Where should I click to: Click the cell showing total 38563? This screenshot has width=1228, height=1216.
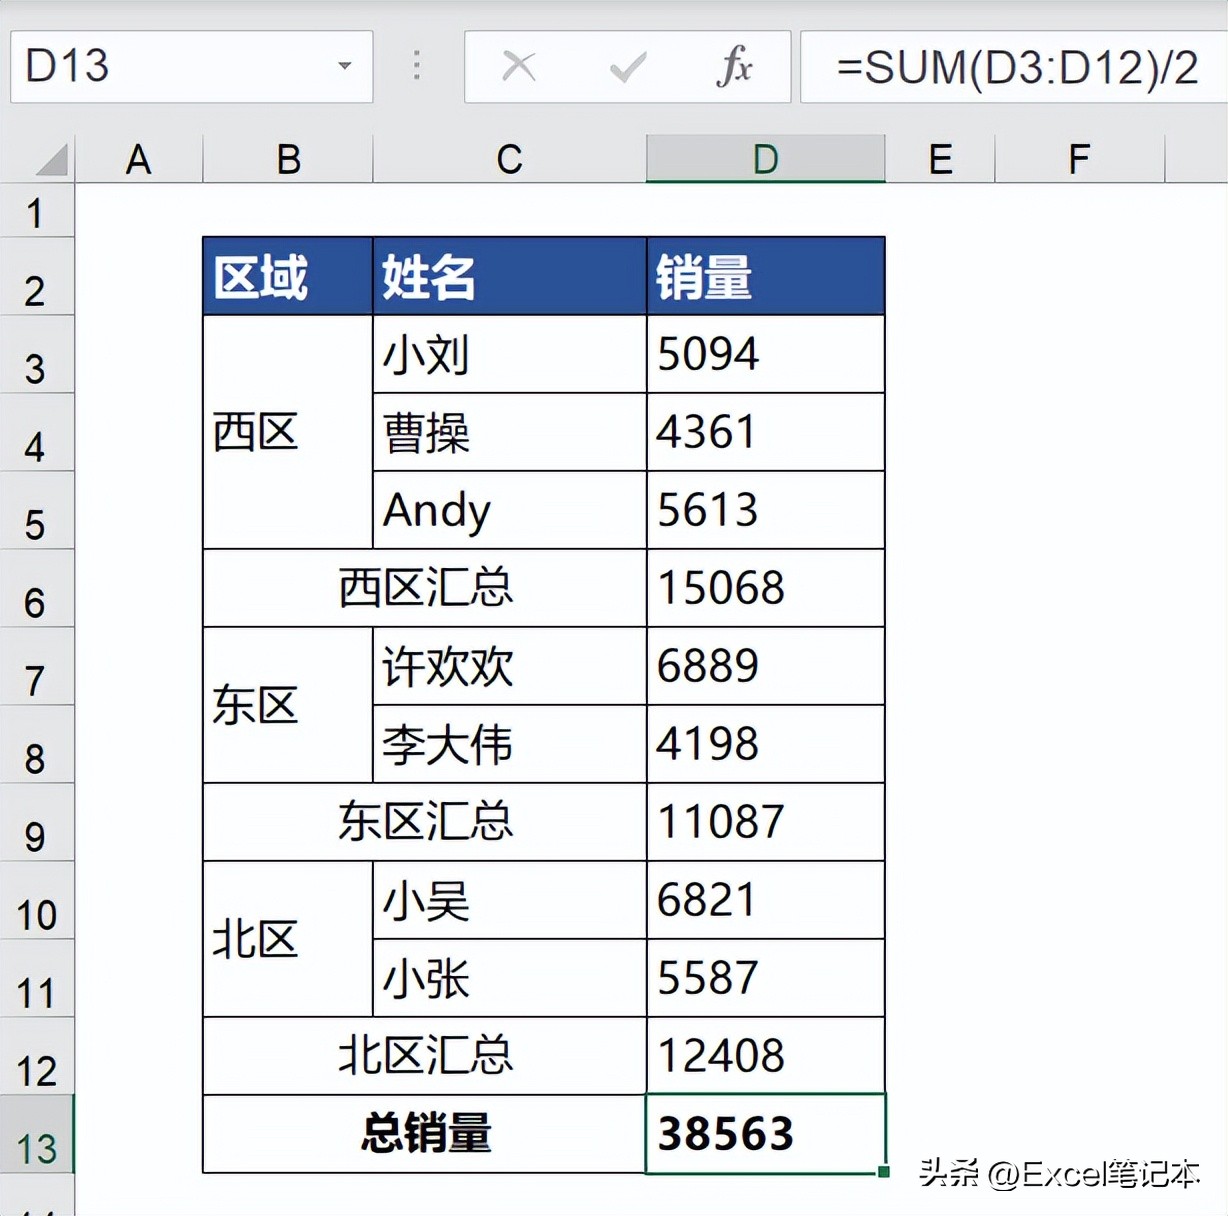coord(765,1133)
